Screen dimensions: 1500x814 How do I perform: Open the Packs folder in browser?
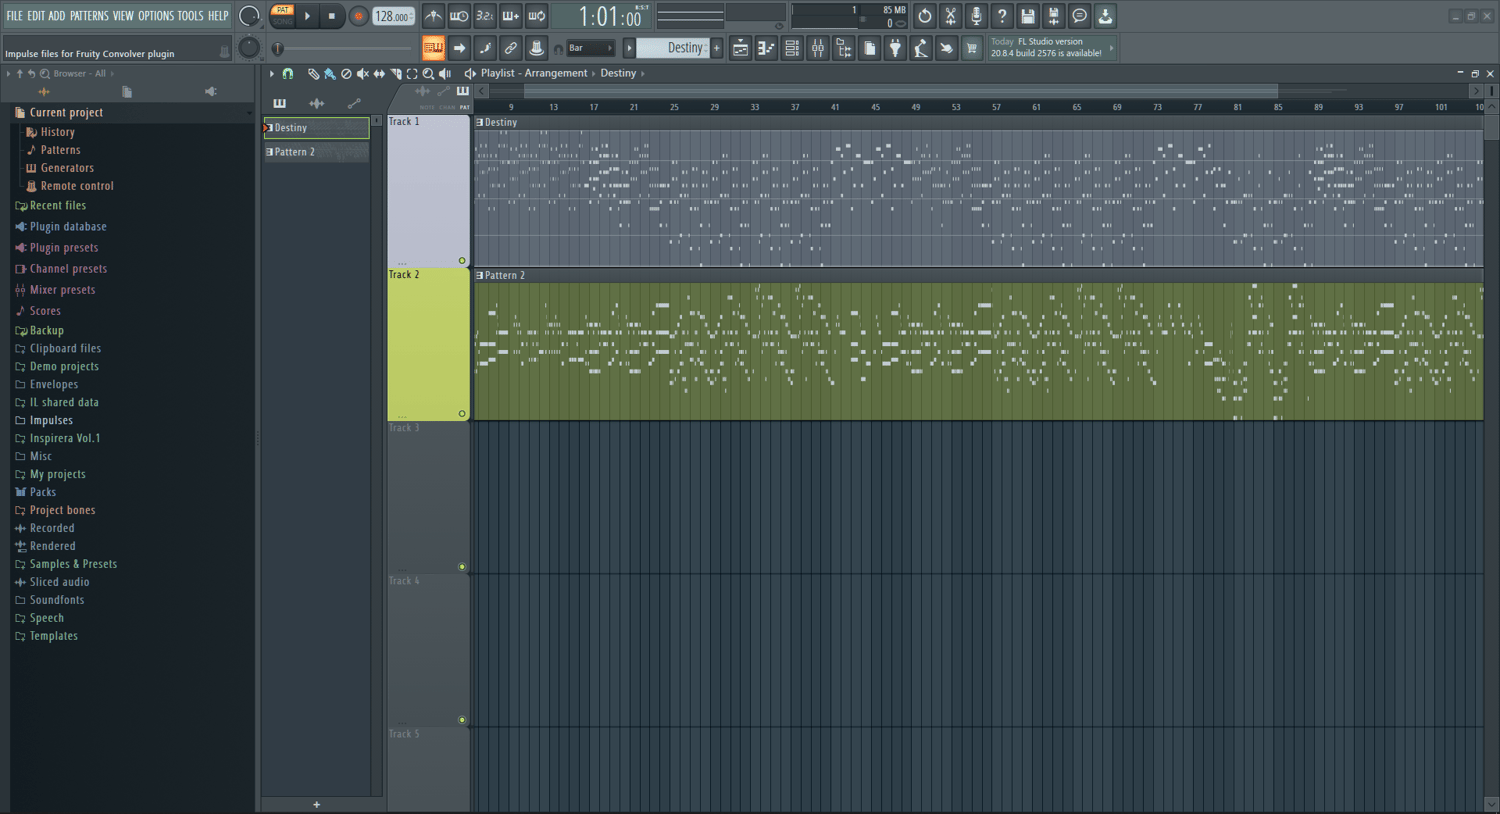point(43,492)
